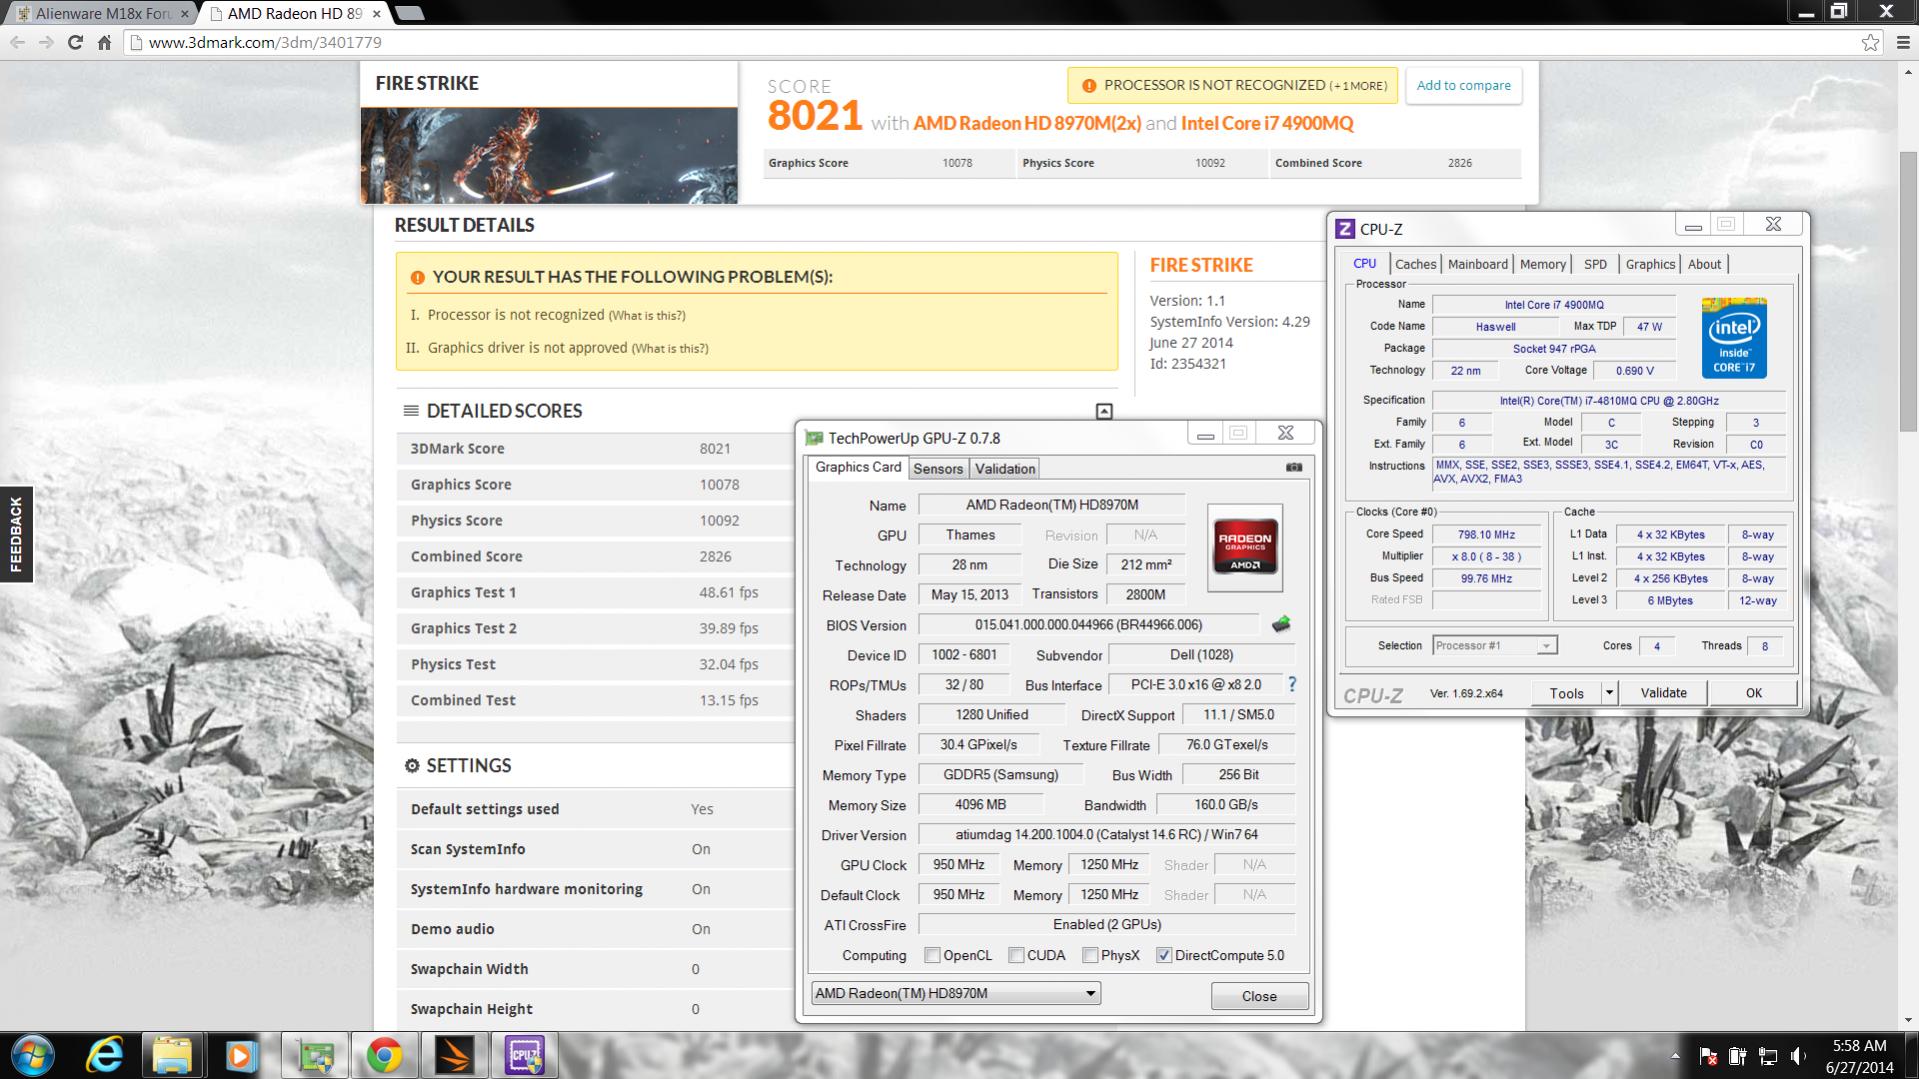Viewport: 1919px width, 1079px height.
Task: Open the Chrome menu icon
Action: point(1902,42)
